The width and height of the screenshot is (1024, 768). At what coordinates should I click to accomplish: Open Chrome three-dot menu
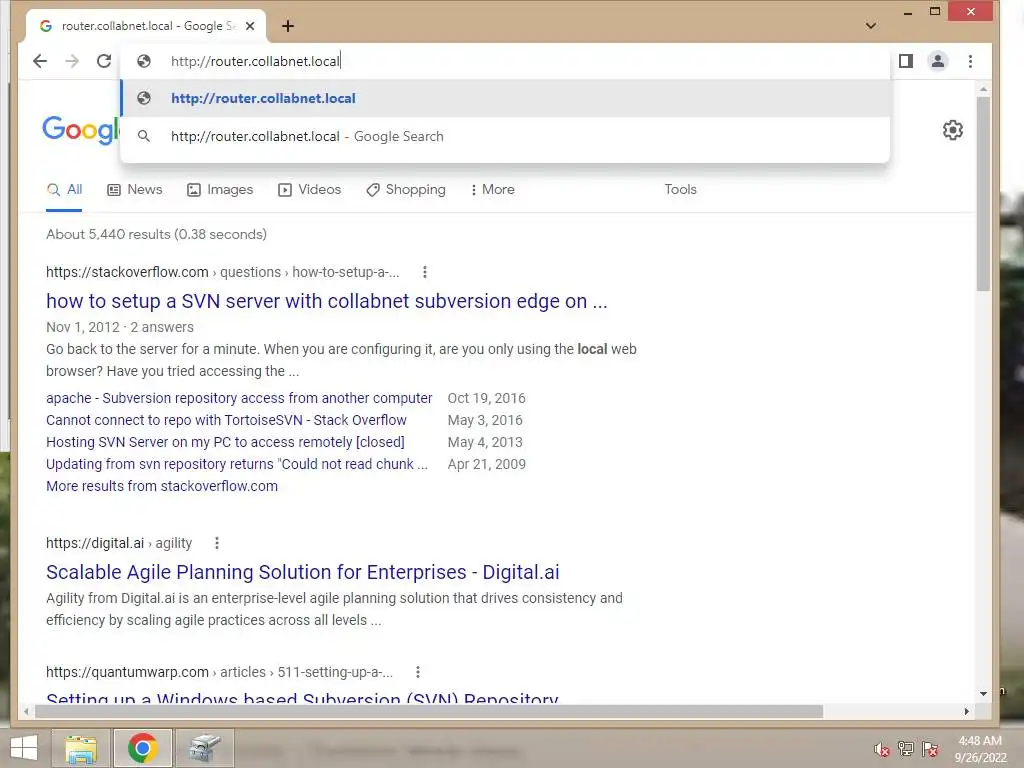pyautogui.click(x=970, y=61)
